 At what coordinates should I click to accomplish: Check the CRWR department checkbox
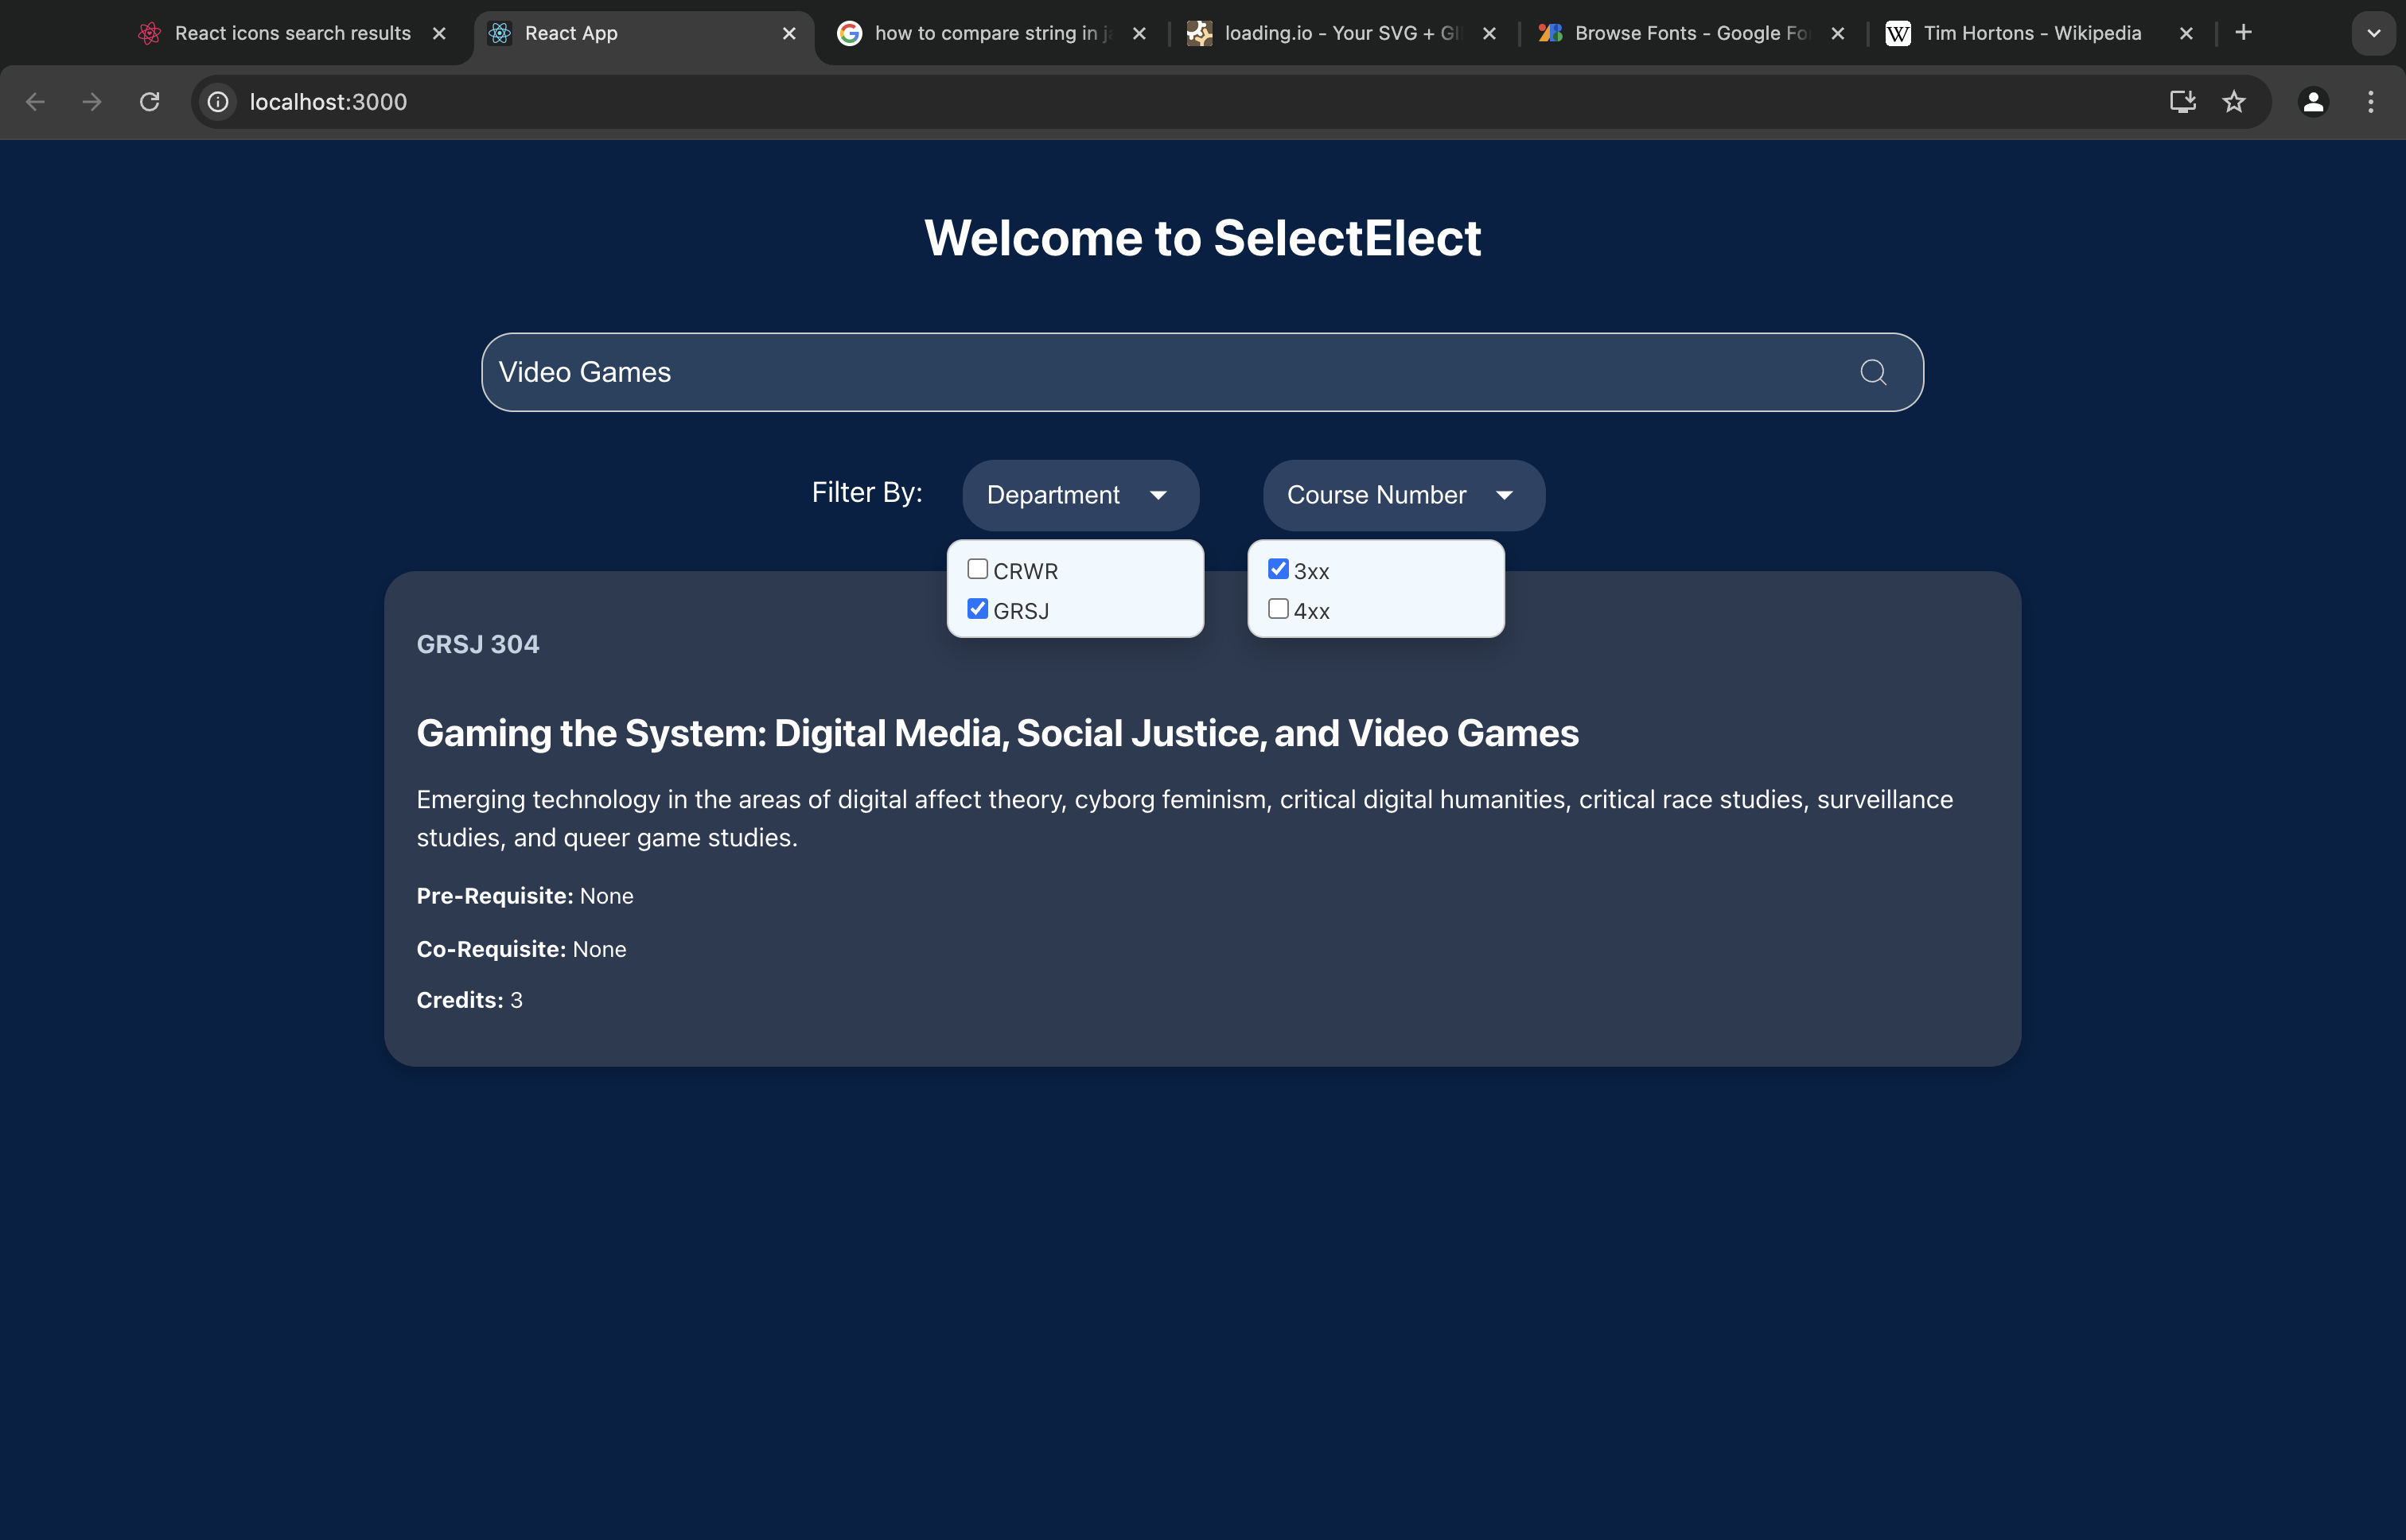[978, 569]
